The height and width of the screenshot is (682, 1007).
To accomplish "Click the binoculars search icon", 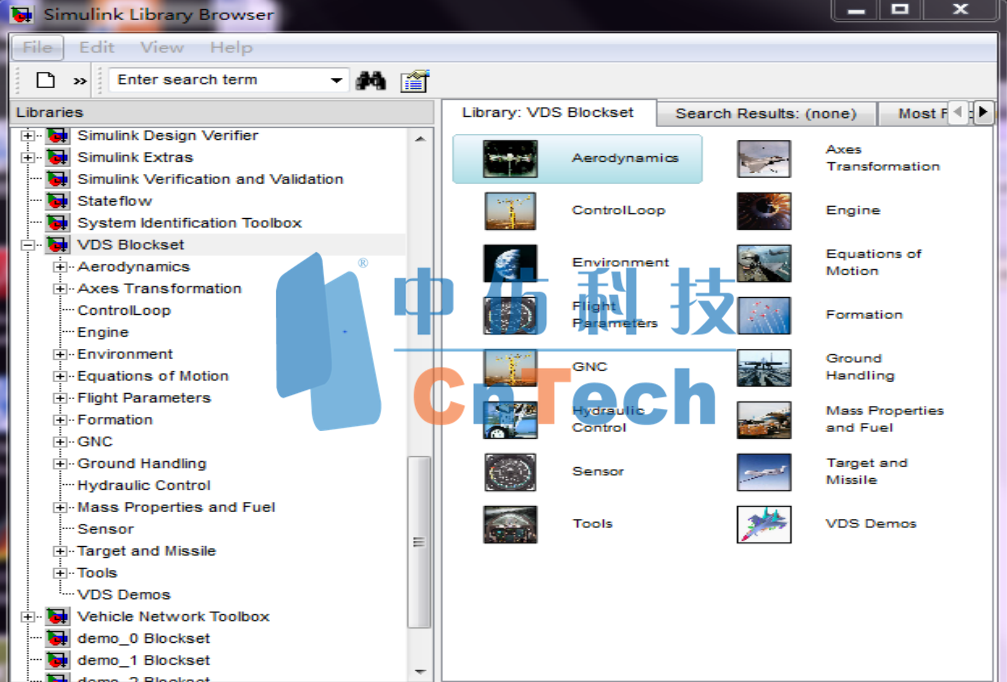I will pyautogui.click(x=371, y=80).
